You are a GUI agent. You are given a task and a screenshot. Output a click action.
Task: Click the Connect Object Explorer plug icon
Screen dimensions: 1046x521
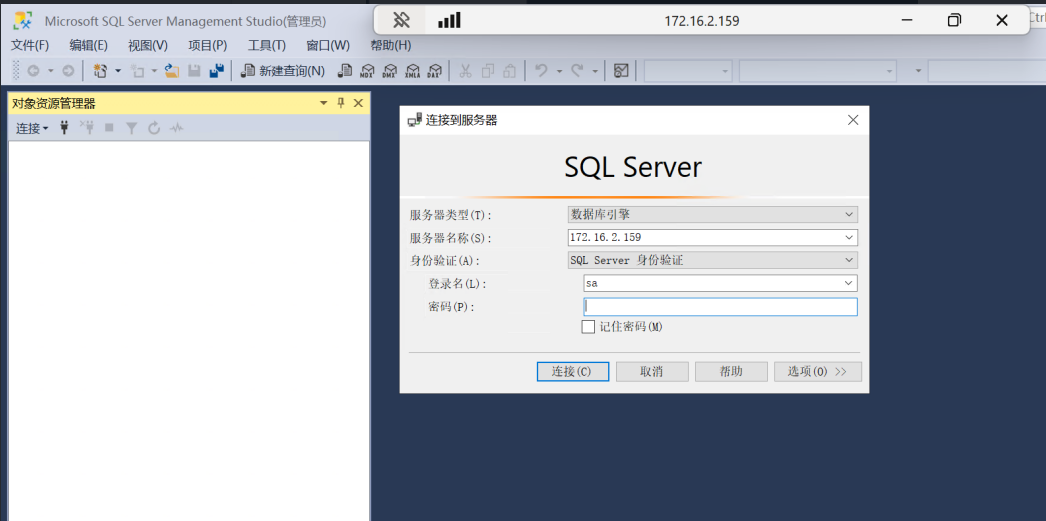tap(64, 128)
